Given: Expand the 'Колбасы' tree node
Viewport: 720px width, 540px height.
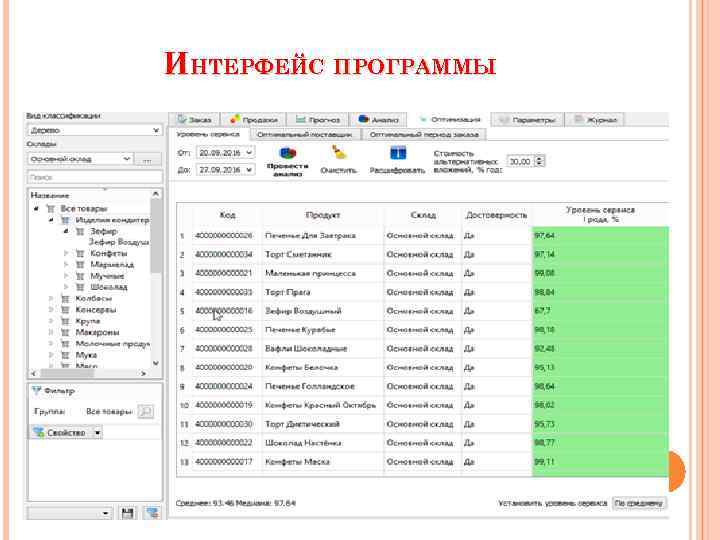Looking at the screenshot, I should tap(51, 298).
